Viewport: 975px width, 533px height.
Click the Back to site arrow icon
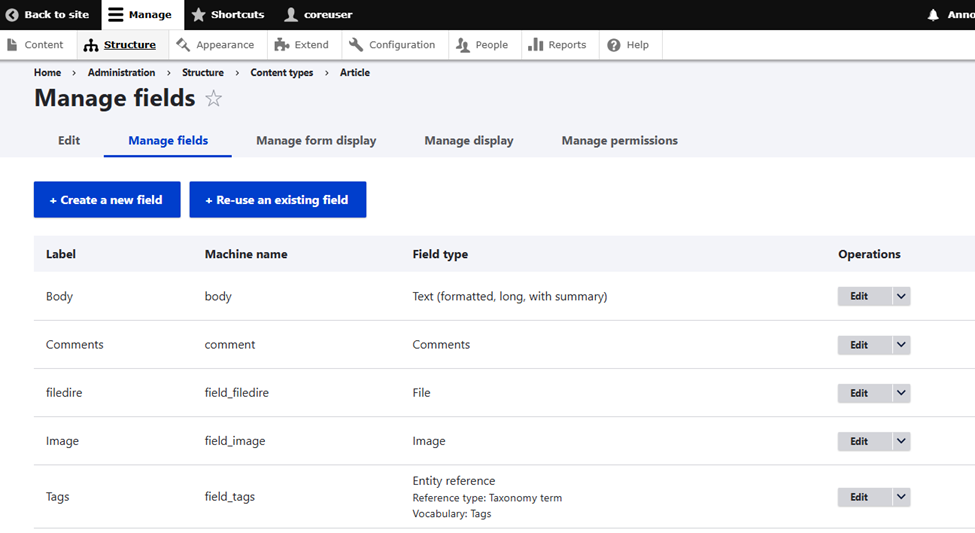pyautogui.click(x=12, y=15)
